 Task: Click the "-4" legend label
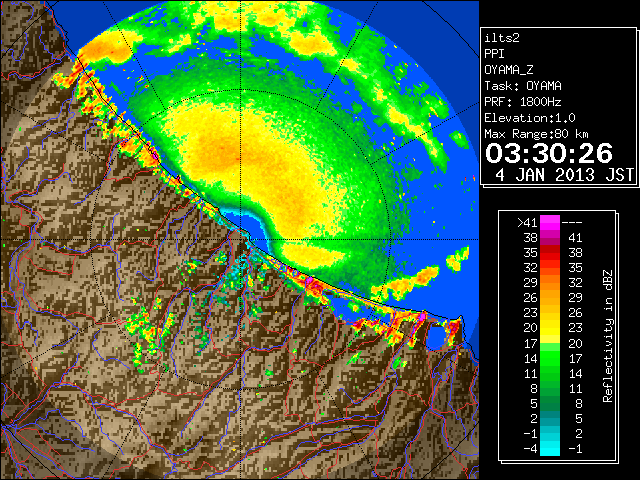click(530, 449)
